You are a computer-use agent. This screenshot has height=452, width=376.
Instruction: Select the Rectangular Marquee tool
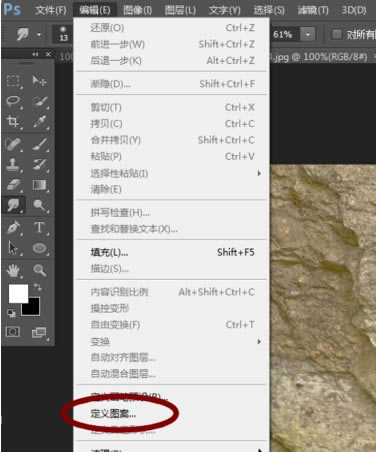pos(13,81)
